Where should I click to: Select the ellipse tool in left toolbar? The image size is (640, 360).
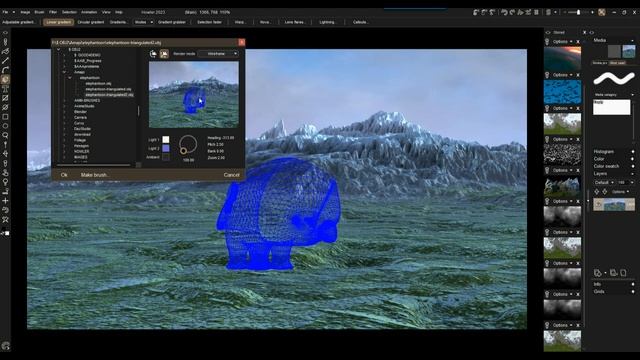click(x=5, y=126)
